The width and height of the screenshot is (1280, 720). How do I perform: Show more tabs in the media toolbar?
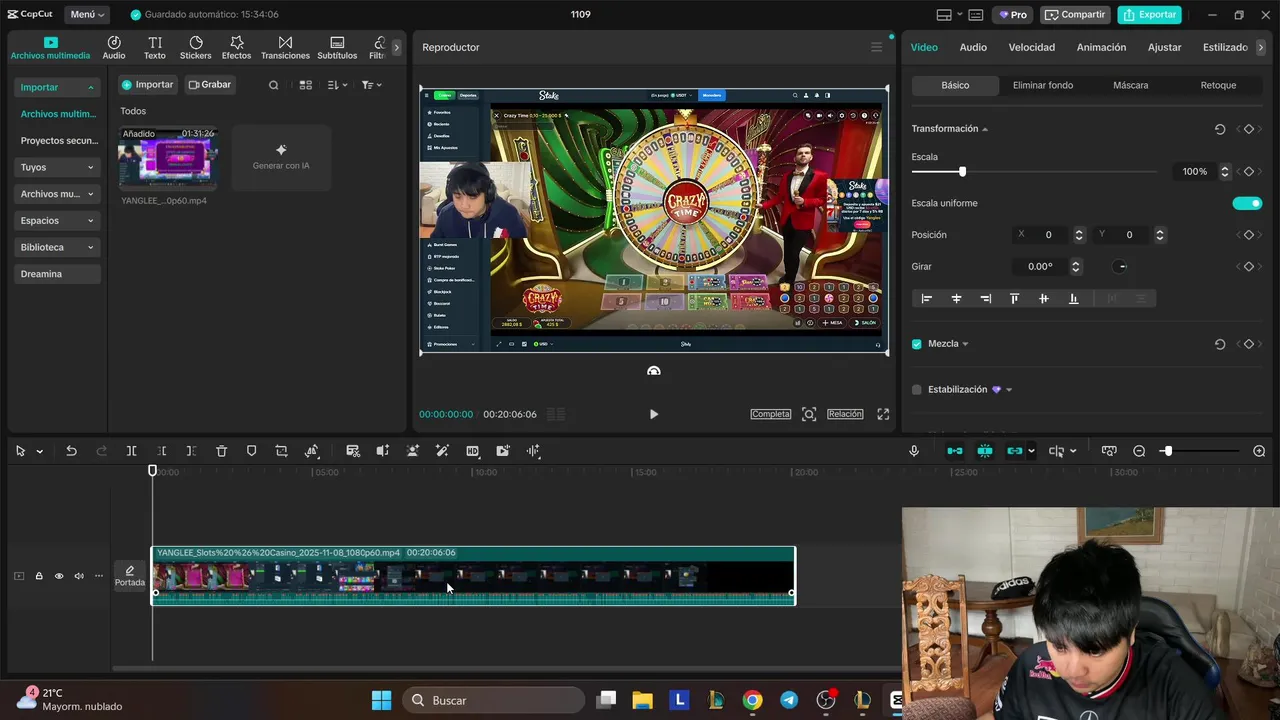pos(396,47)
